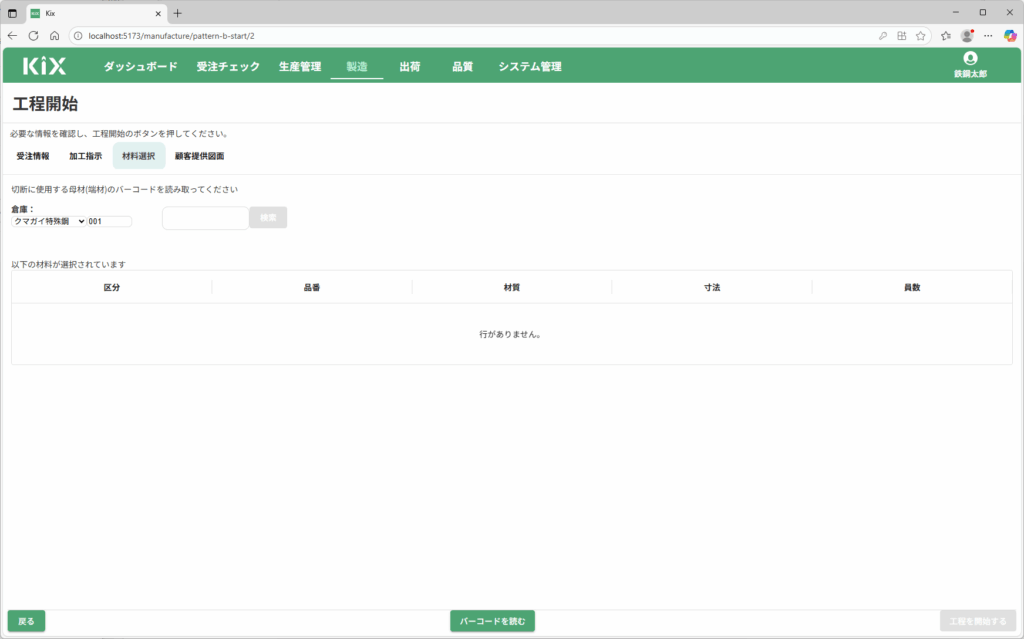1024x639 pixels.
Task: Click the warehouse code field showing 001
Action: [109, 221]
